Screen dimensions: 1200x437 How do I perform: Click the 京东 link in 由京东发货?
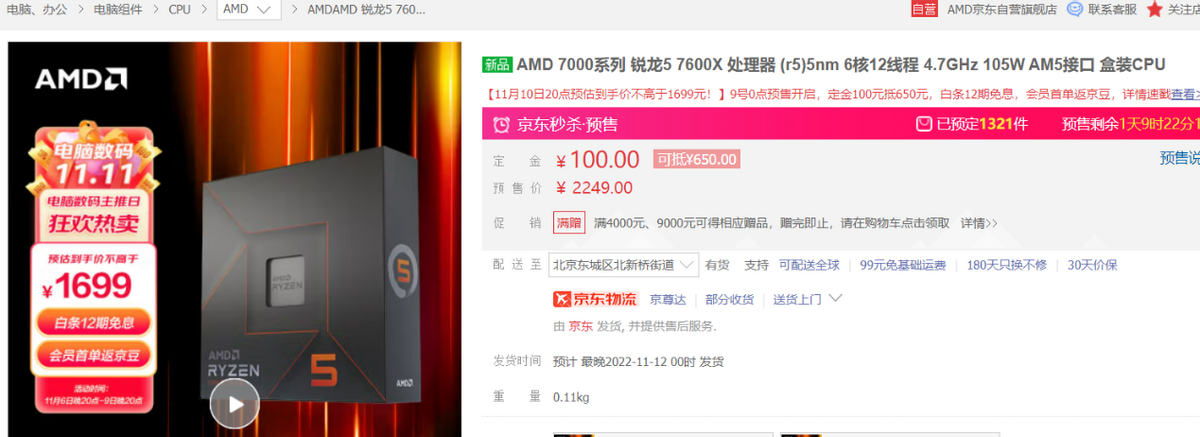(x=580, y=326)
